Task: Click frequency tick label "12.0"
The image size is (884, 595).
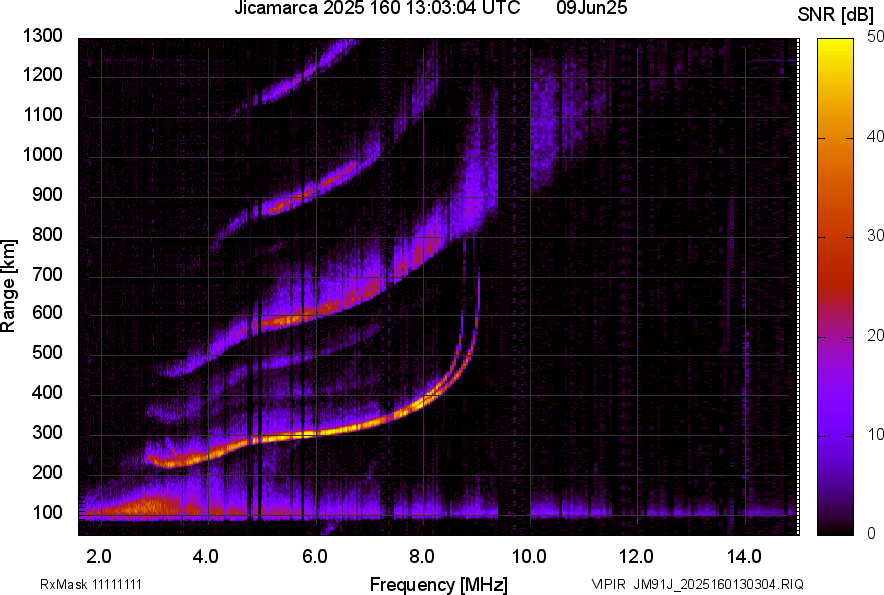Action: pyautogui.click(x=637, y=557)
